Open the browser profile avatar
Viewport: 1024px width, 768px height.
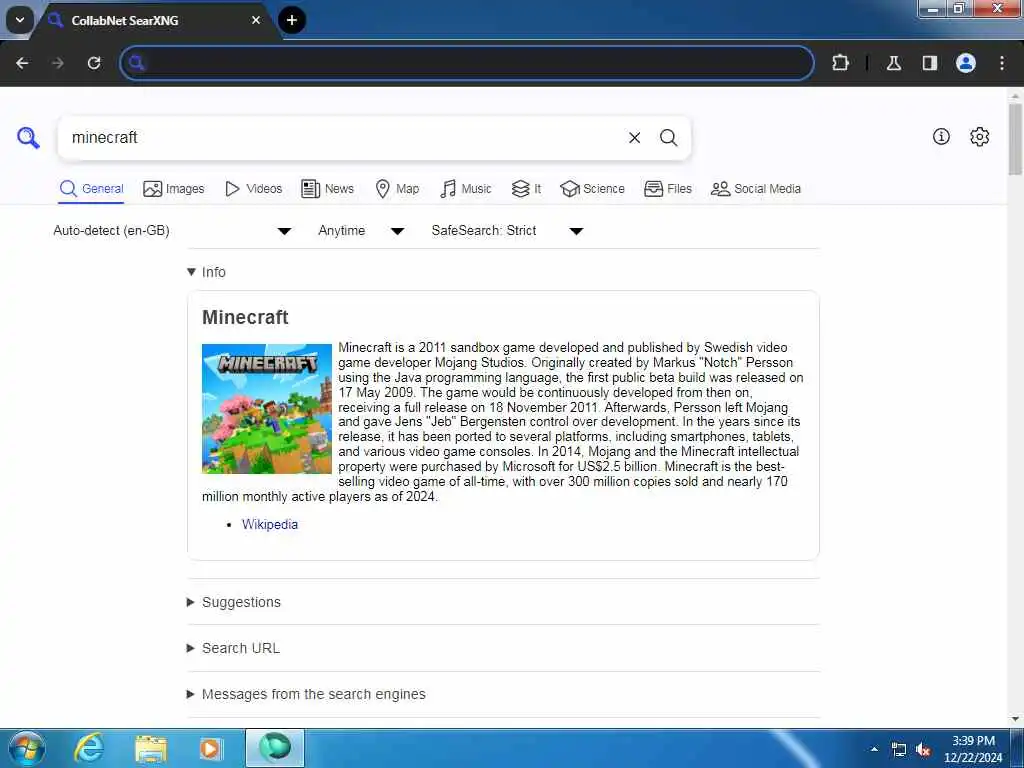966,63
